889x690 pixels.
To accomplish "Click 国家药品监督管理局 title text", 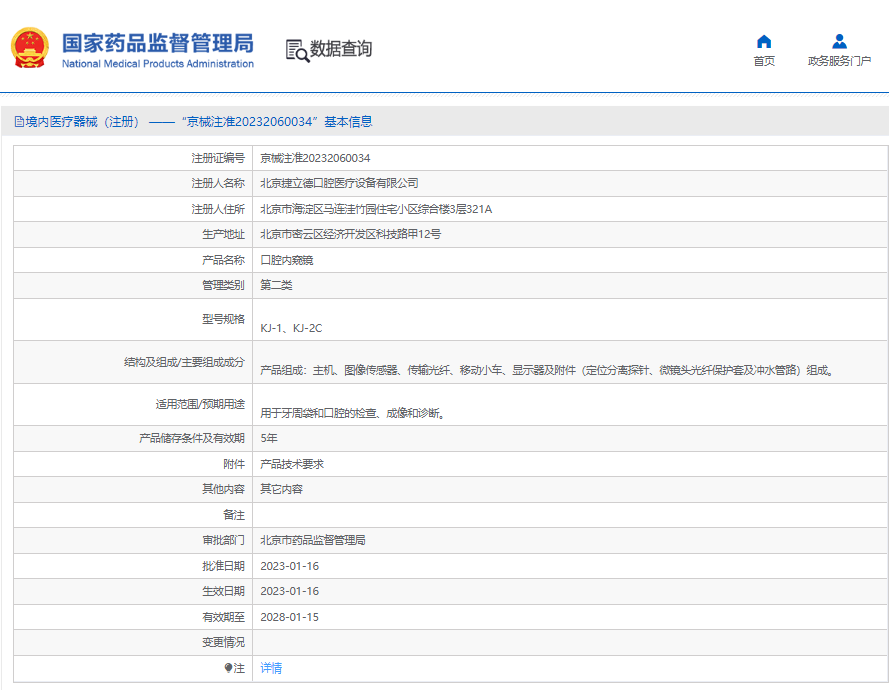I will [x=158, y=43].
